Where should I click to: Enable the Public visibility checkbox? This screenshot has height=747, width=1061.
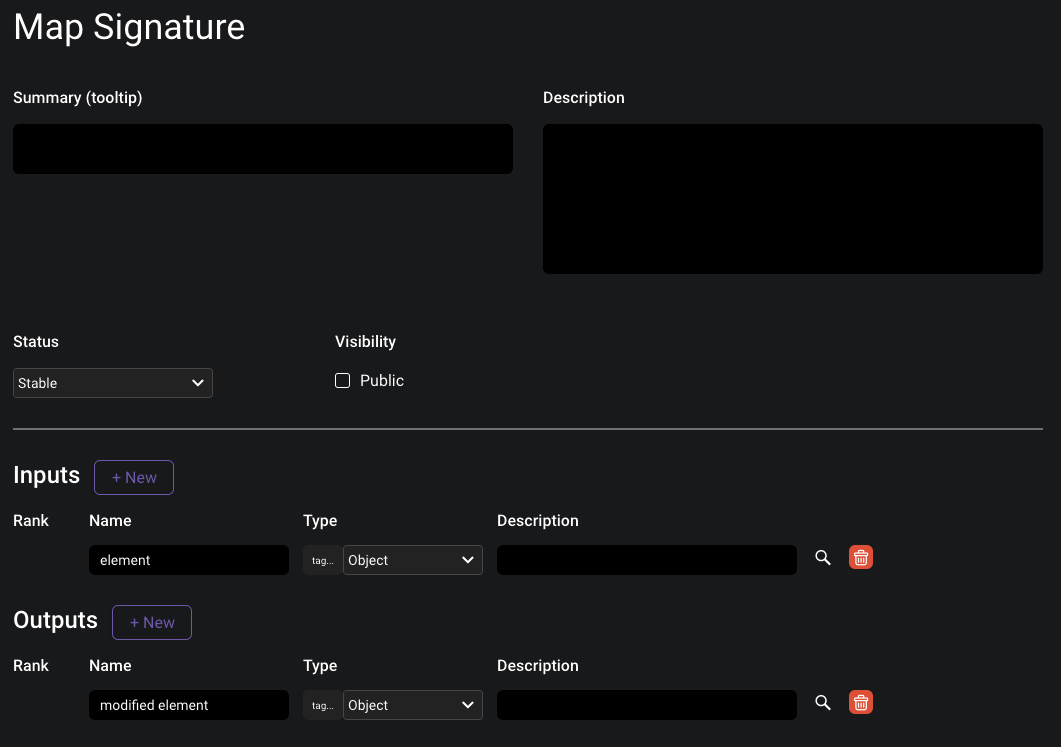343,381
